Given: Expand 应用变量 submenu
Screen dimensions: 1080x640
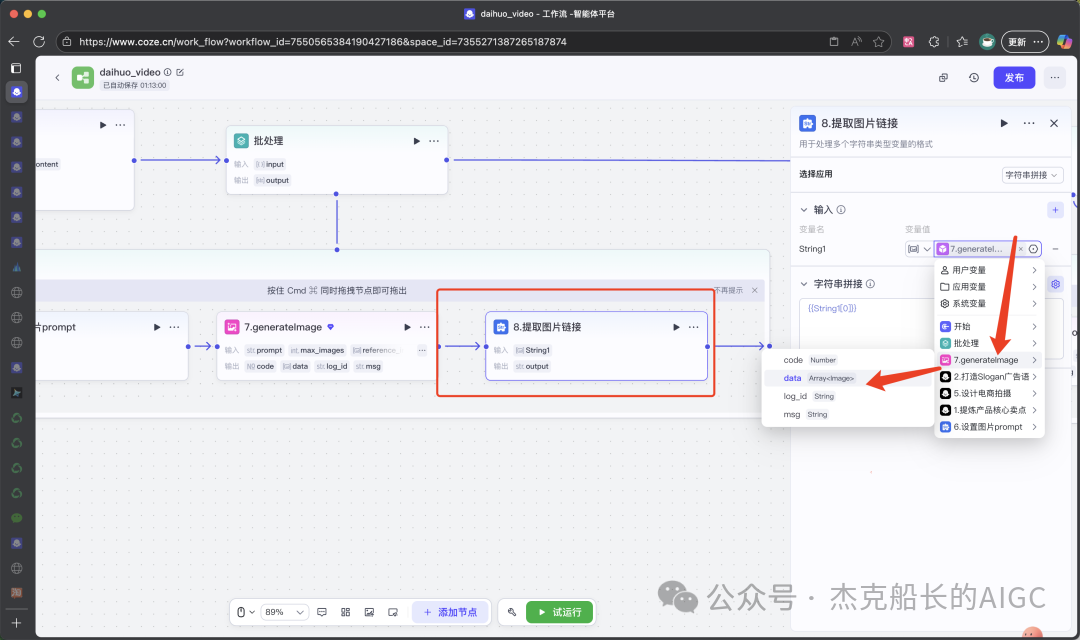Looking at the screenshot, I should (x=989, y=287).
